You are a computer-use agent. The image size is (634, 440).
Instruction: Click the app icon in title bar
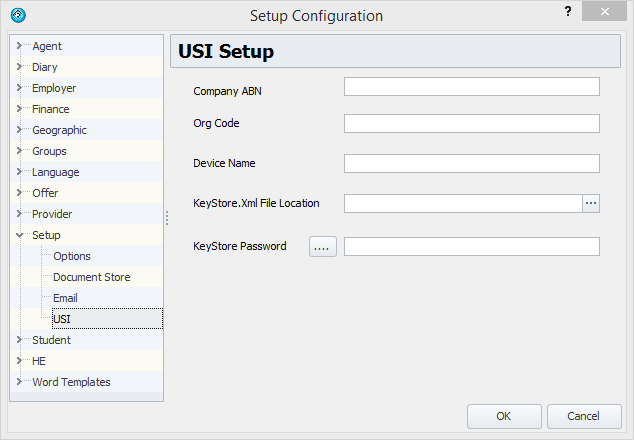coord(18,15)
